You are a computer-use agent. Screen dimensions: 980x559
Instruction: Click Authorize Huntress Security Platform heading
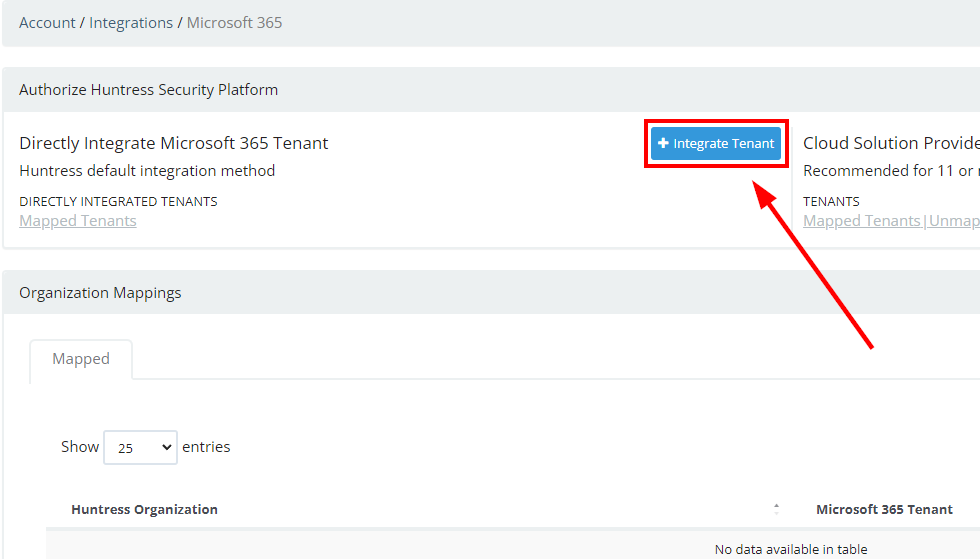tap(148, 89)
